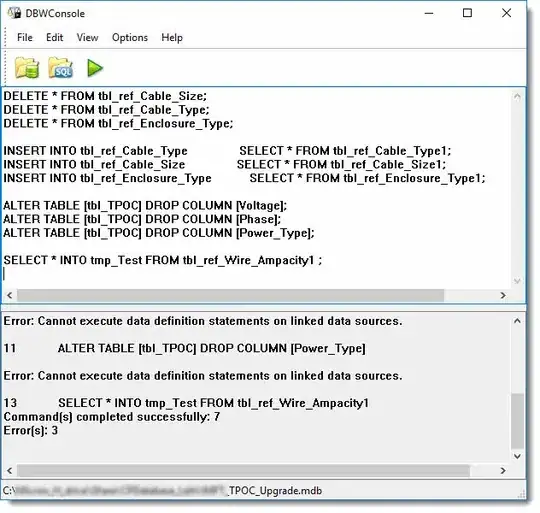Click SQL editor horizontal scroll right arrow
The width and height of the screenshot is (540, 513).
click(503, 295)
